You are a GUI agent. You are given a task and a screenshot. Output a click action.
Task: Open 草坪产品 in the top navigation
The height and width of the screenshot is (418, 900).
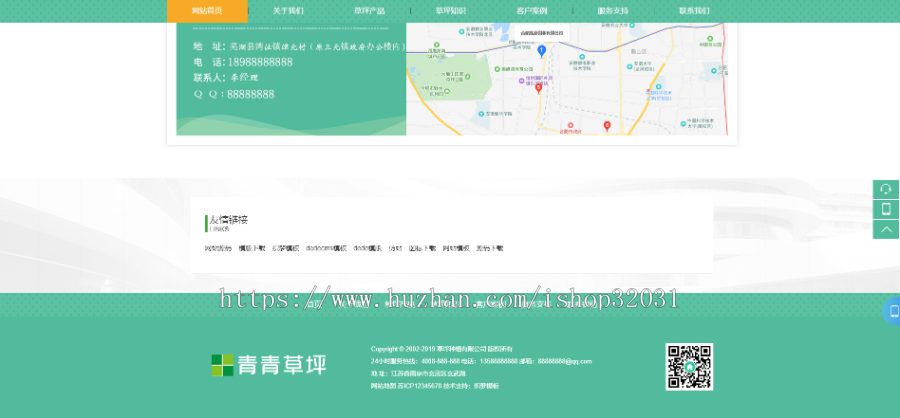pyautogui.click(x=370, y=11)
